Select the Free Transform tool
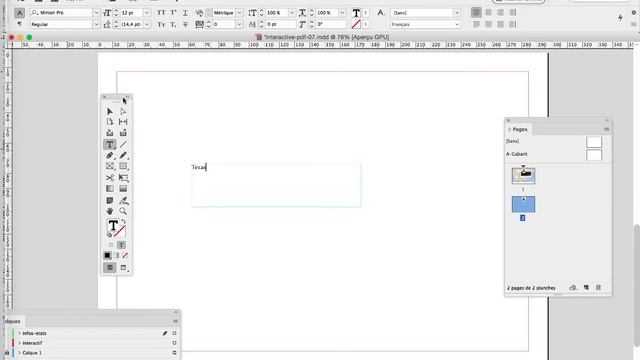The height and width of the screenshot is (360, 640). pyautogui.click(x=123, y=178)
